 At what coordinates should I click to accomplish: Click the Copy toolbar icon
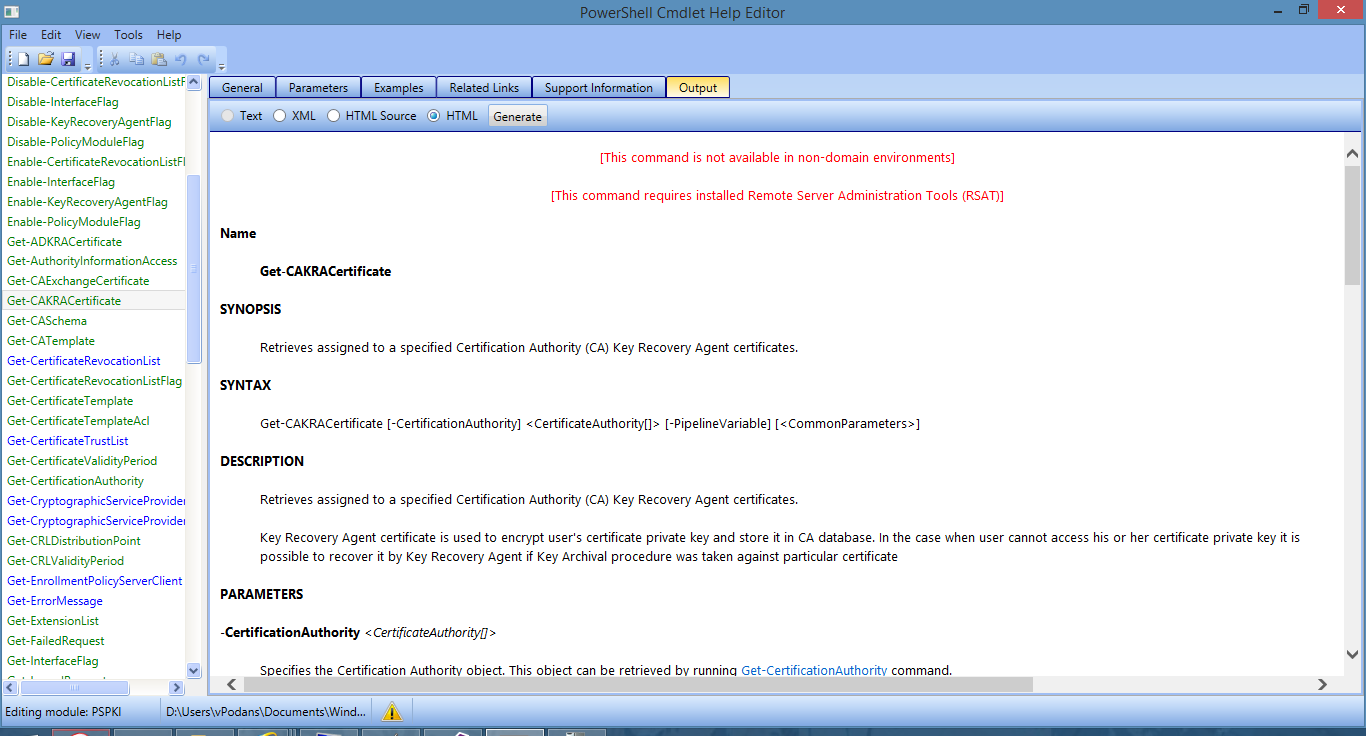(137, 60)
